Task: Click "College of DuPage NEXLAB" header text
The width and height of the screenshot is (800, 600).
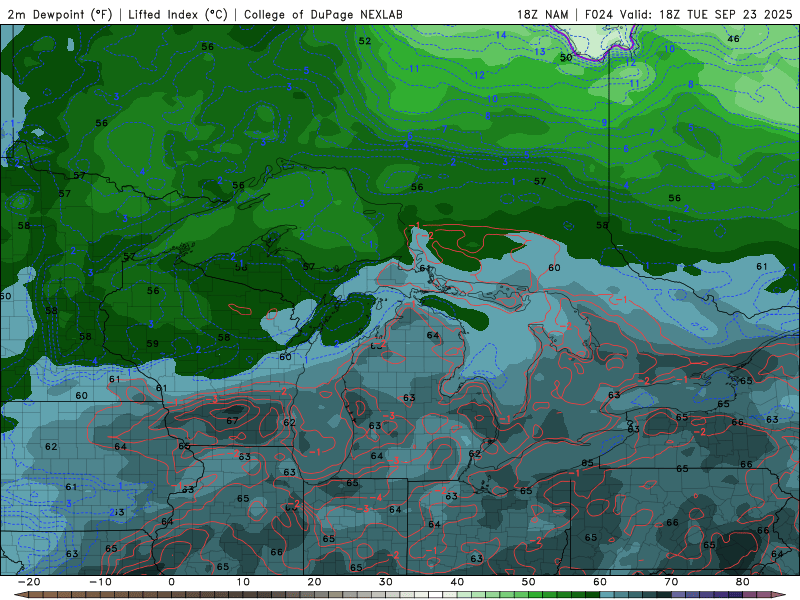Action: point(323,14)
